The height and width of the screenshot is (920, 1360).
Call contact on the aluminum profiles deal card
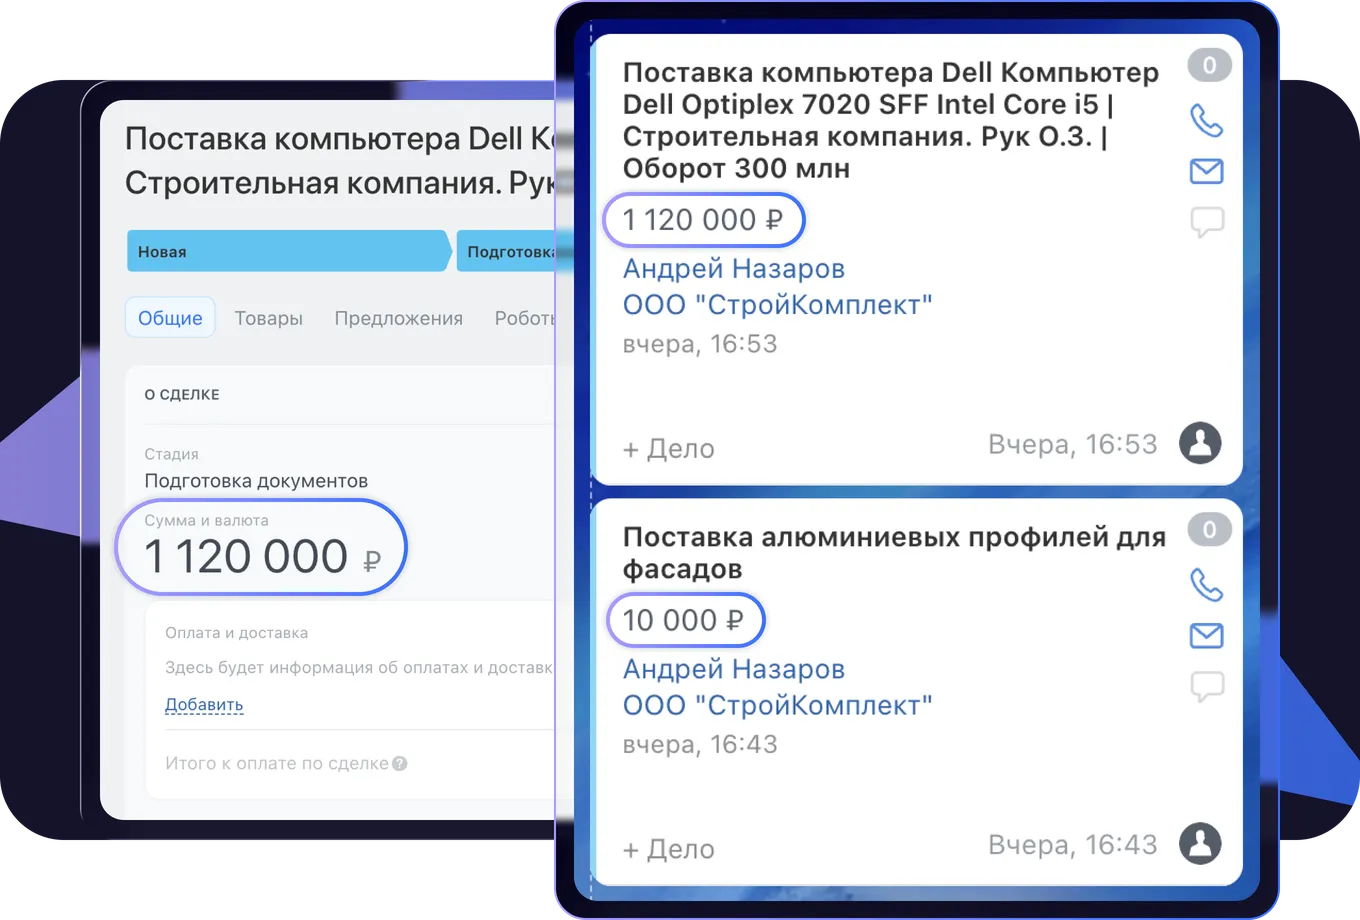click(x=1207, y=587)
